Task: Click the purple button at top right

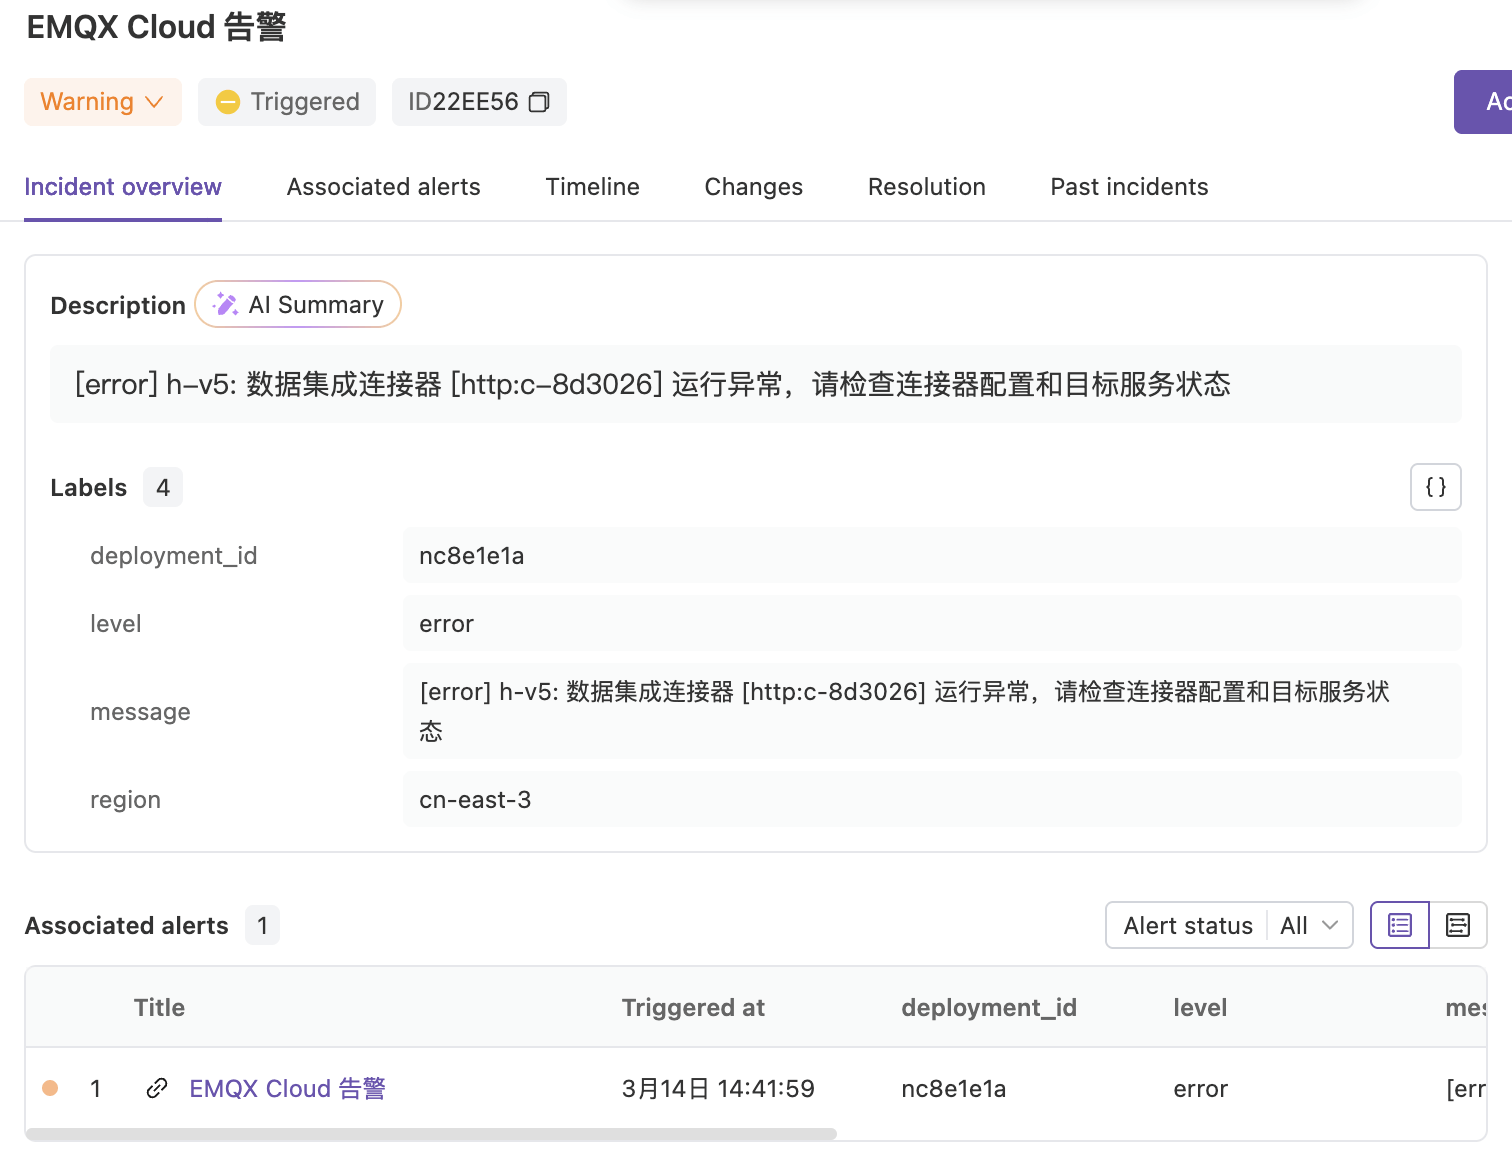Action: 1484,102
